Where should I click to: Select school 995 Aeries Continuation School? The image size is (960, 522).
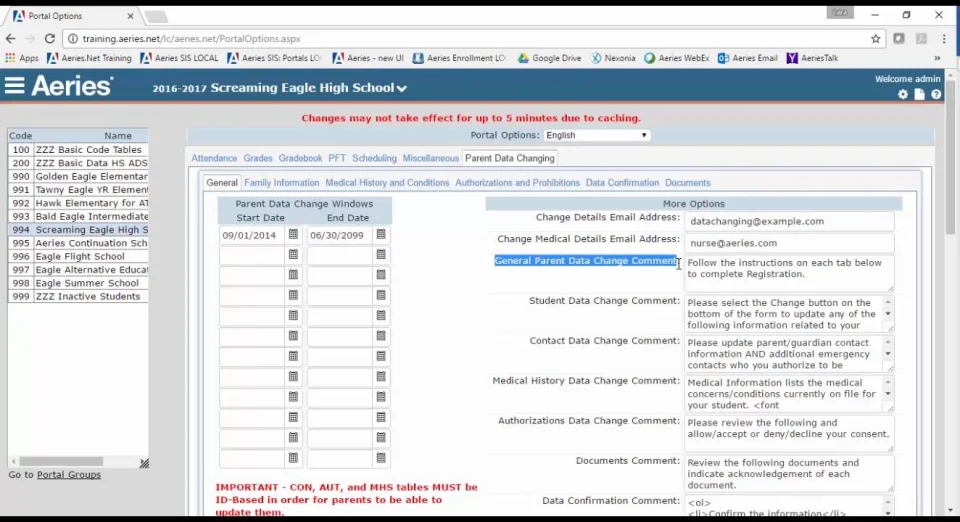[x=78, y=243]
